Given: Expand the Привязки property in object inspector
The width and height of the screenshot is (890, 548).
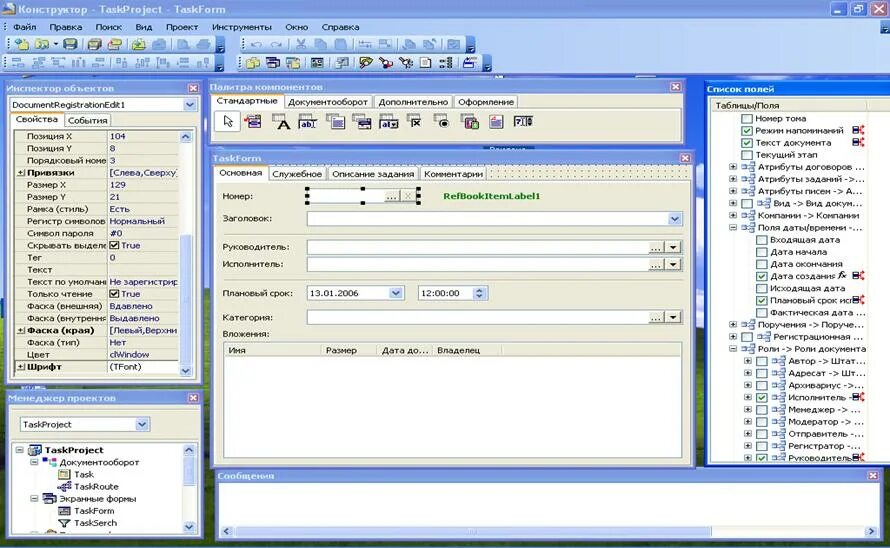Looking at the screenshot, I should pos(21,173).
